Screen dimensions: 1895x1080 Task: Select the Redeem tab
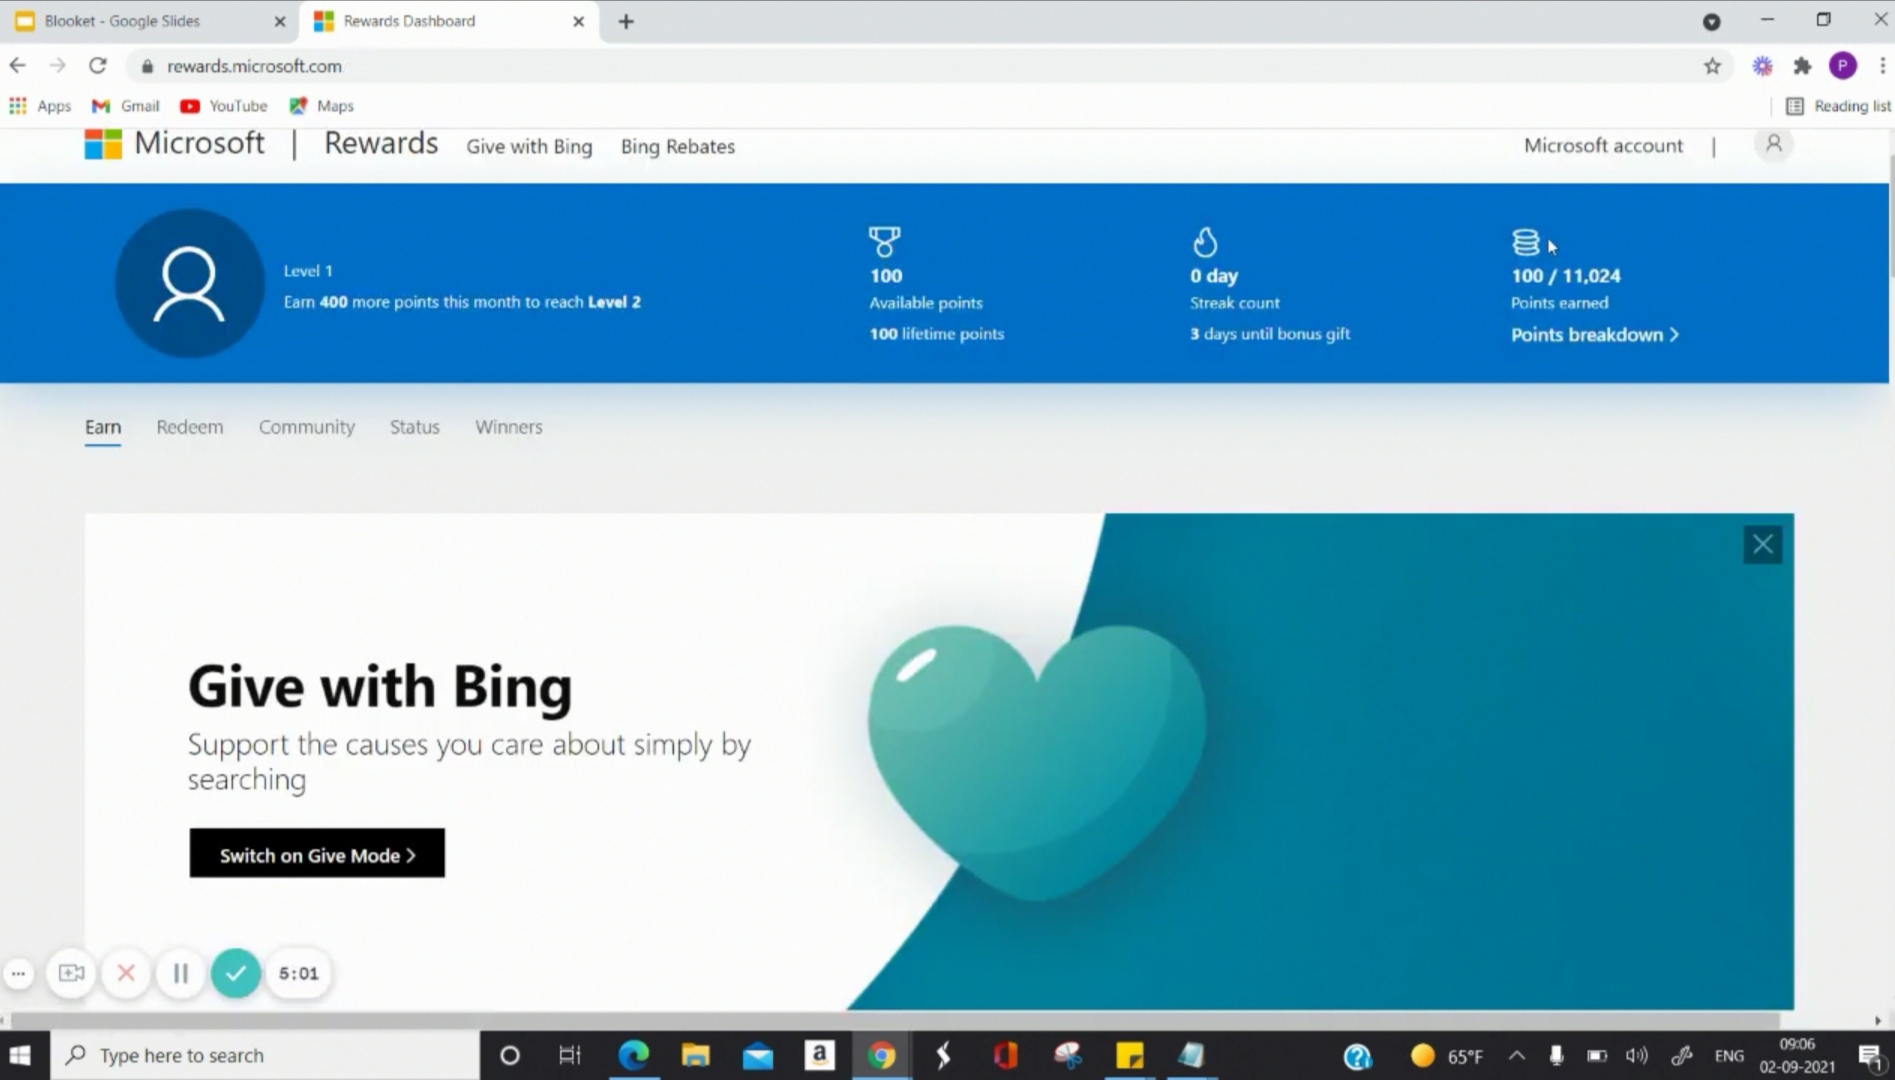[190, 427]
